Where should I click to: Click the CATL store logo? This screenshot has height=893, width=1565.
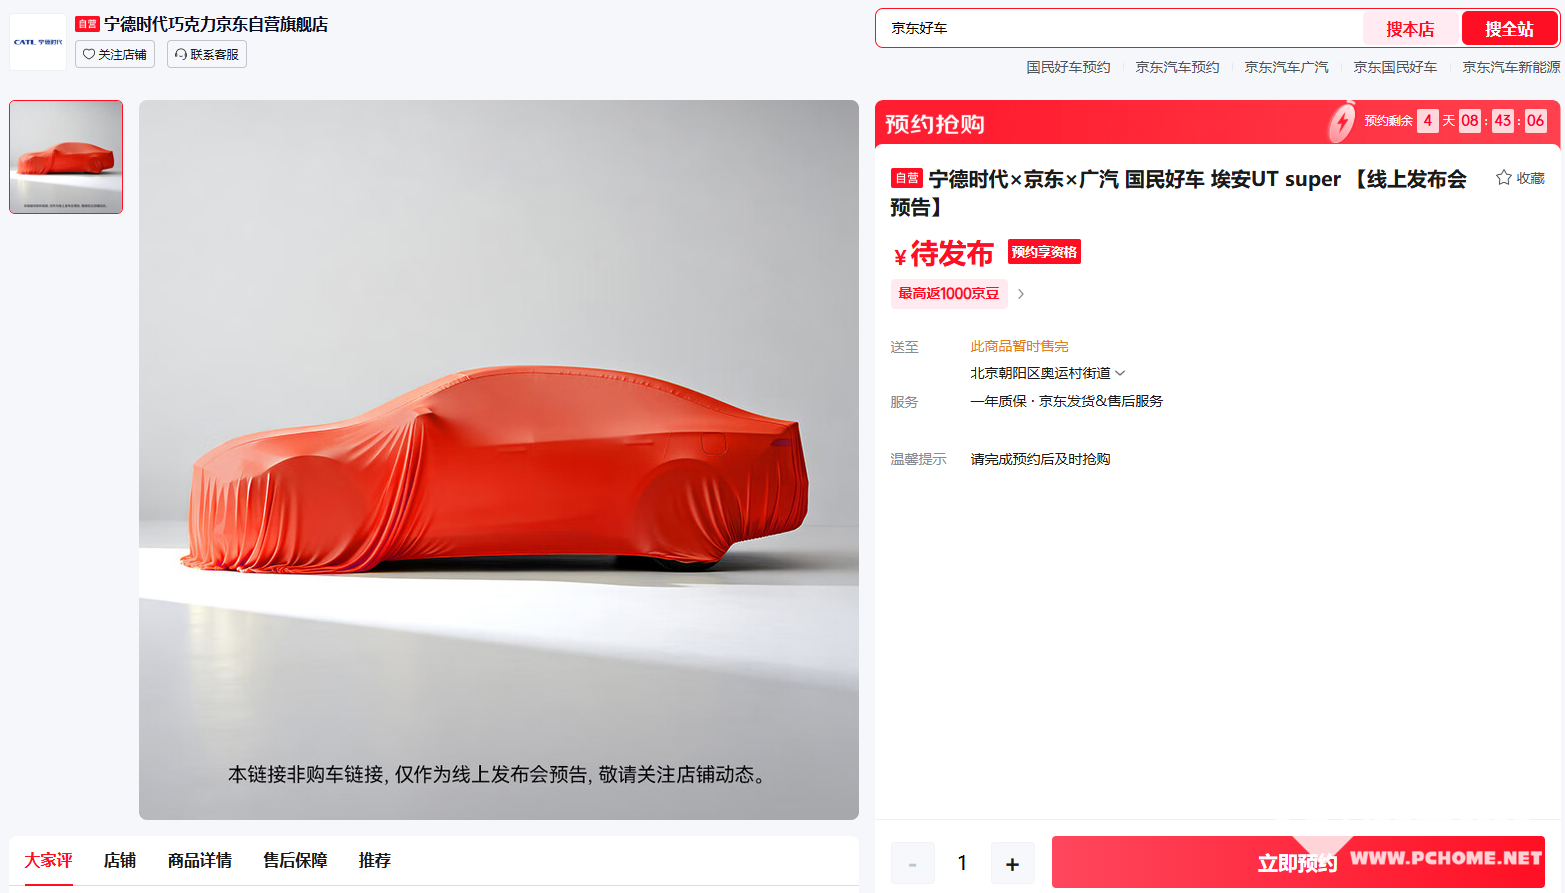click(x=38, y=42)
